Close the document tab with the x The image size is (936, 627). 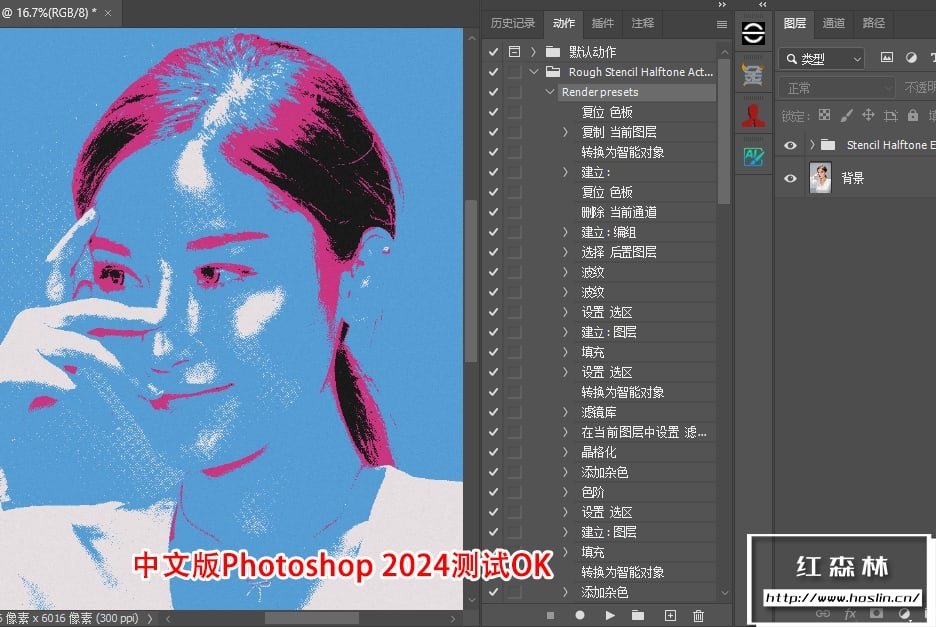(108, 13)
